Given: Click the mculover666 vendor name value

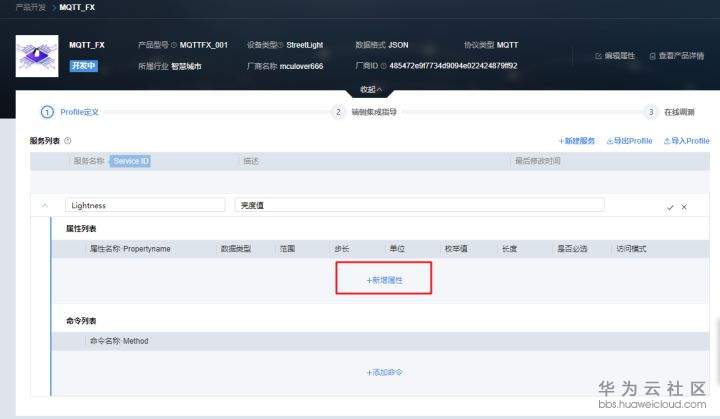Looking at the screenshot, I should coord(301,66).
